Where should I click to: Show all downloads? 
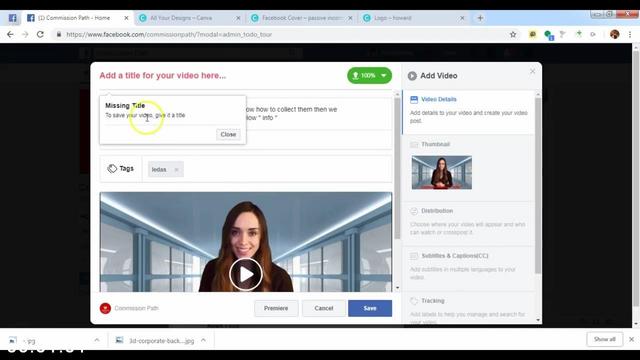click(604, 339)
